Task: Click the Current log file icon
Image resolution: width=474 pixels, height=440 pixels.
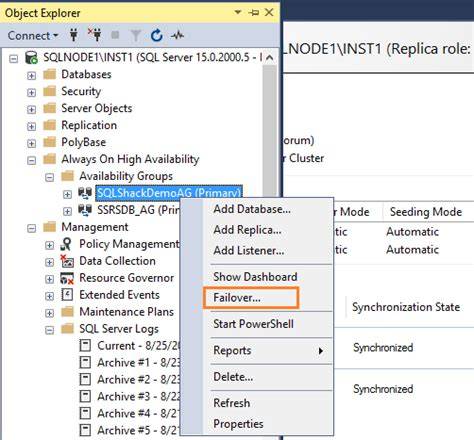Action: click(85, 345)
